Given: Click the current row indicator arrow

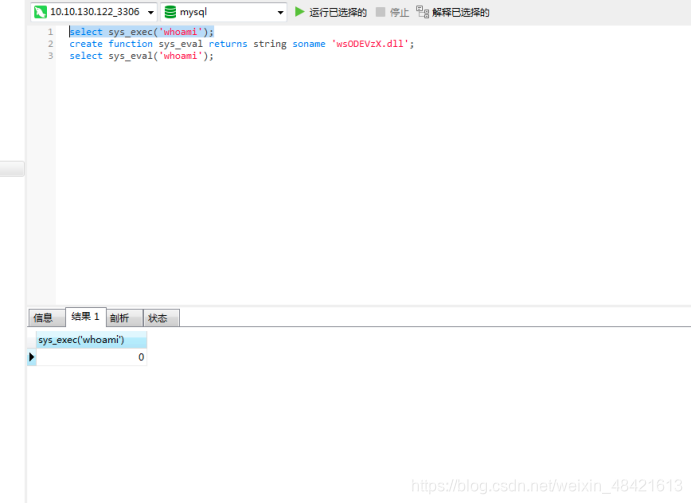Looking at the screenshot, I should pyautogui.click(x=32, y=357).
